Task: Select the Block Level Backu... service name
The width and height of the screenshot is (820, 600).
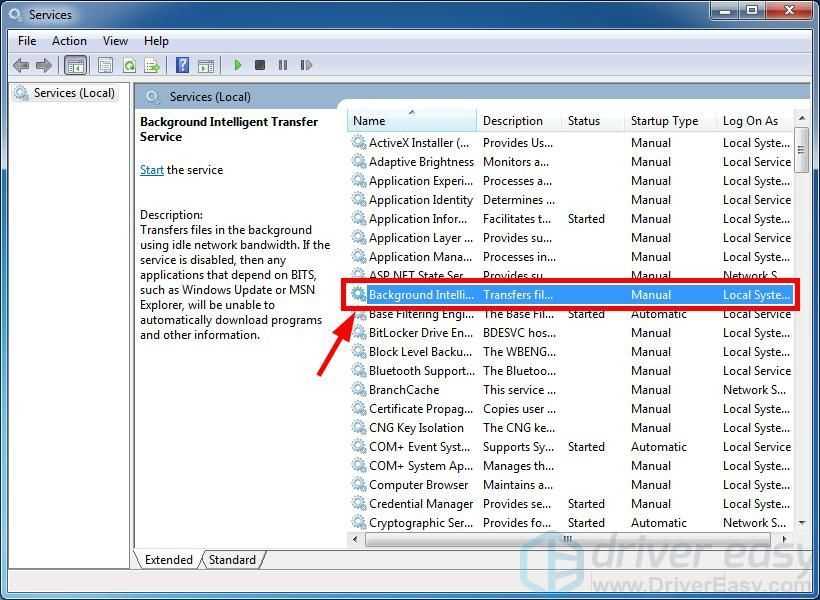Action: point(420,352)
